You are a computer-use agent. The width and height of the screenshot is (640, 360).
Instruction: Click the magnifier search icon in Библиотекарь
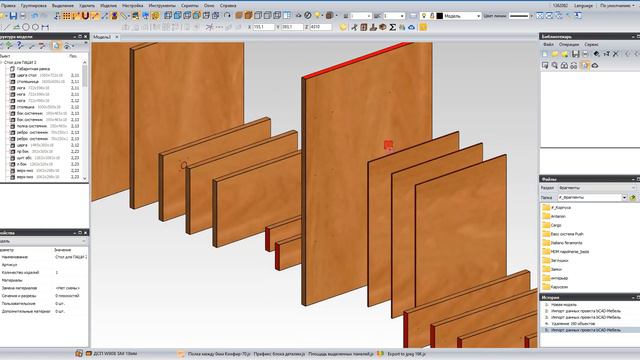(555, 65)
